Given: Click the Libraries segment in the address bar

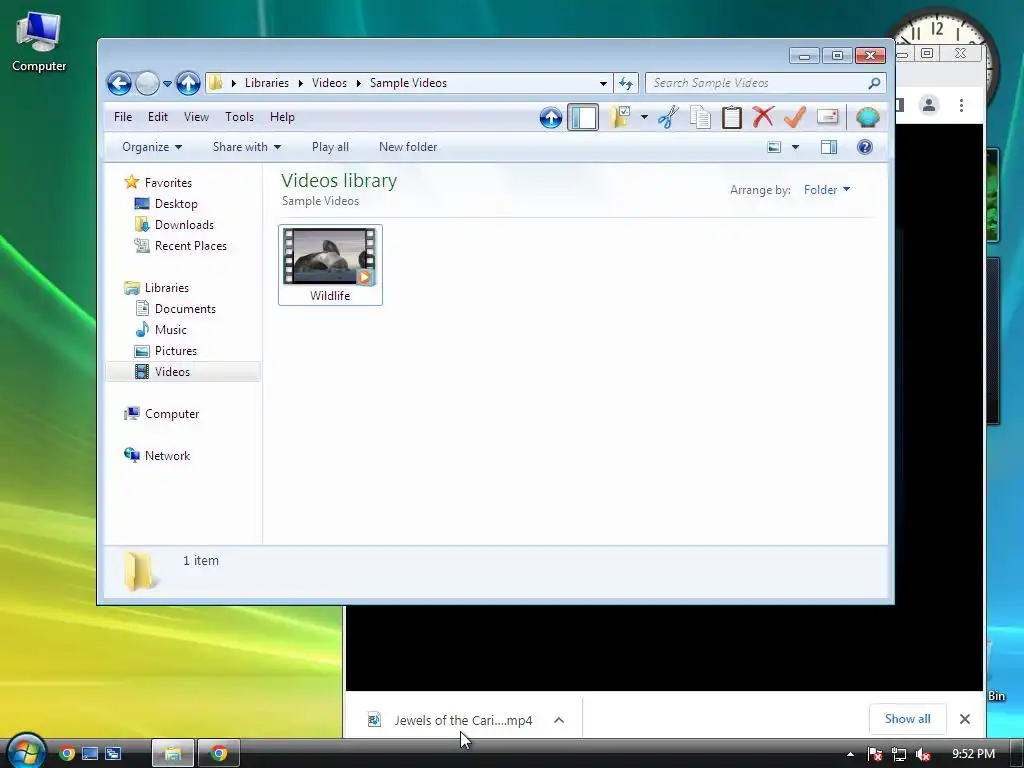Looking at the screenshot, I should [x=266, y=83].
